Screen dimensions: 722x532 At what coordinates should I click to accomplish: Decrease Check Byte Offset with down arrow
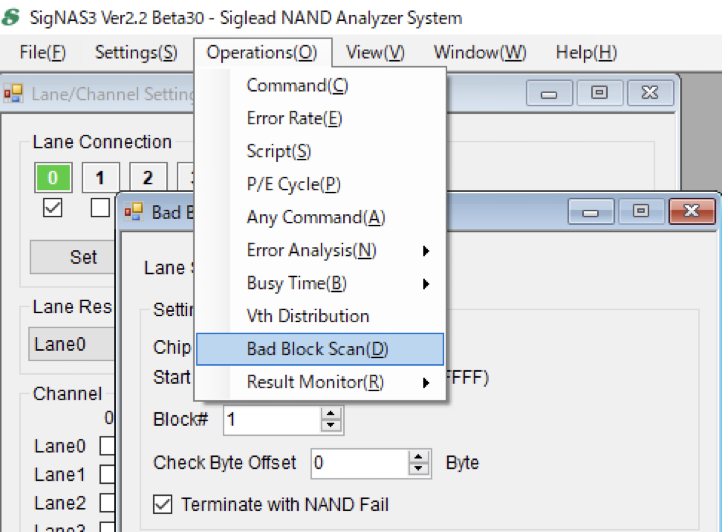(x=418, y=469)
